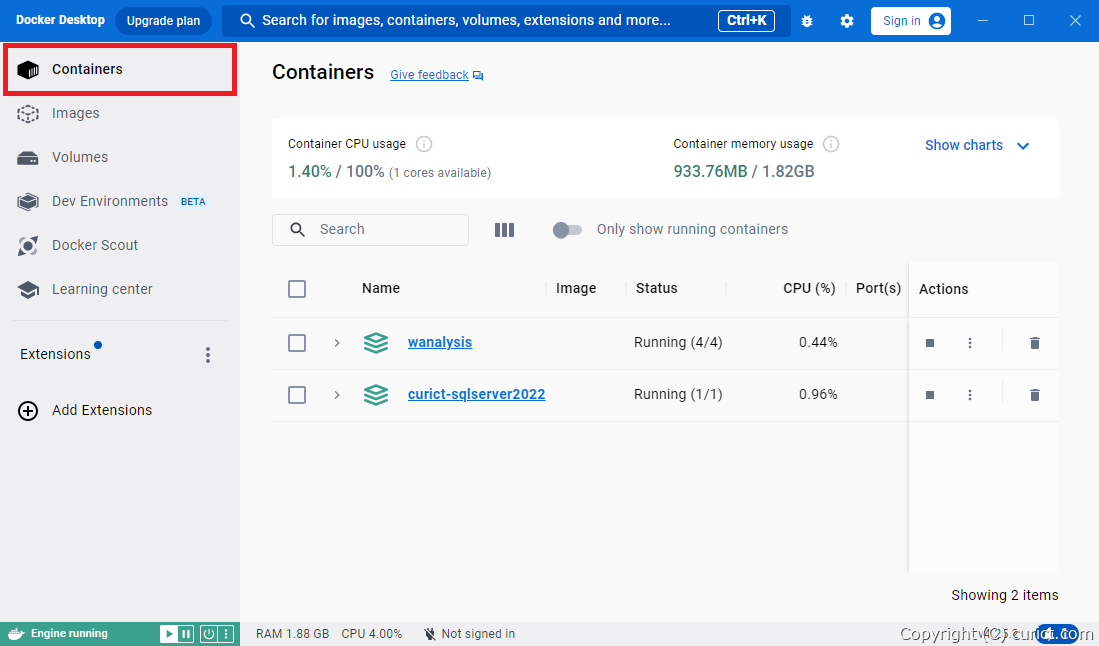The width and height of the screenshot is (1099, 646).
Task: Expand the wanalysis container group
Action: [337, 343]
